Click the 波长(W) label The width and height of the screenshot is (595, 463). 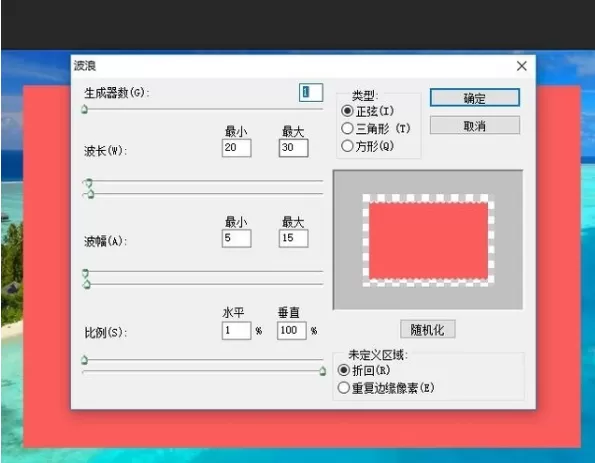105,151
